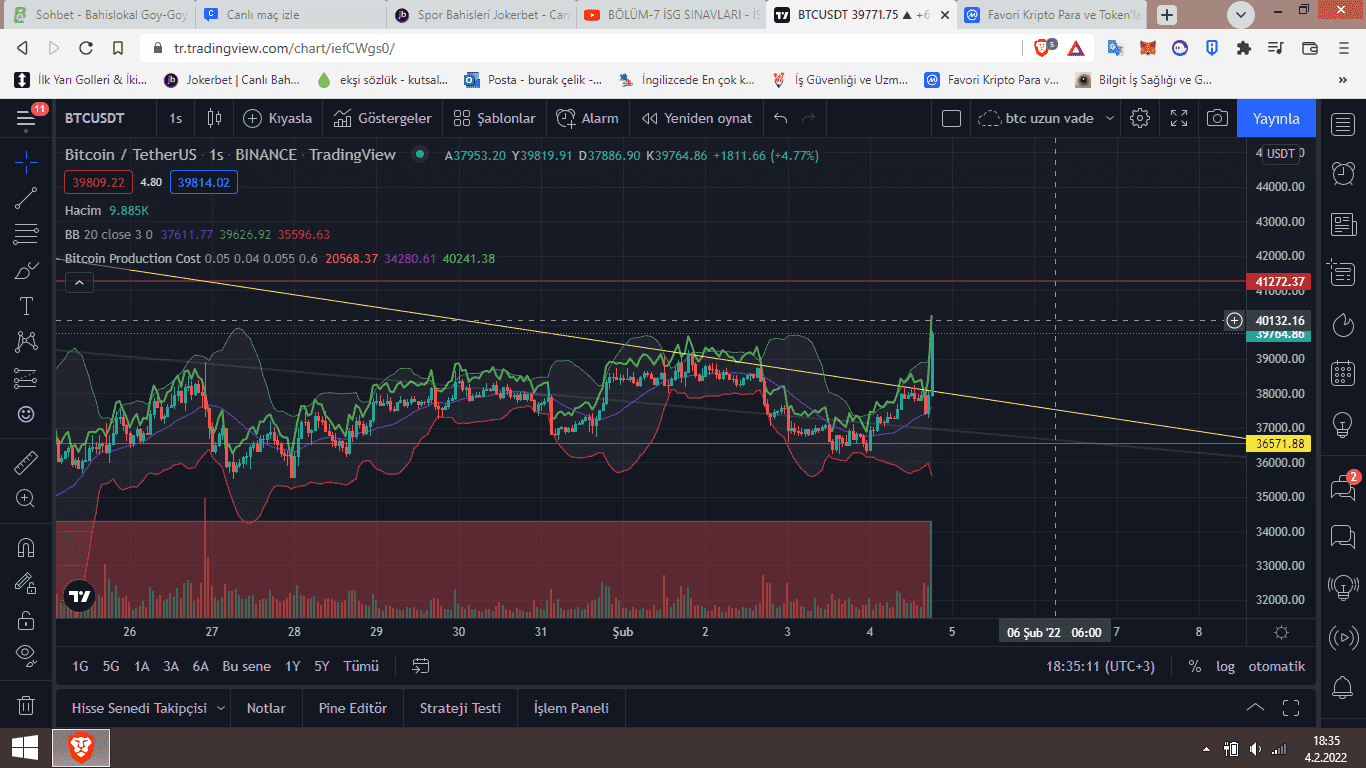Open the notifications bell panel
This screenshot has width=1366, height=768.
coord(1342,687)
